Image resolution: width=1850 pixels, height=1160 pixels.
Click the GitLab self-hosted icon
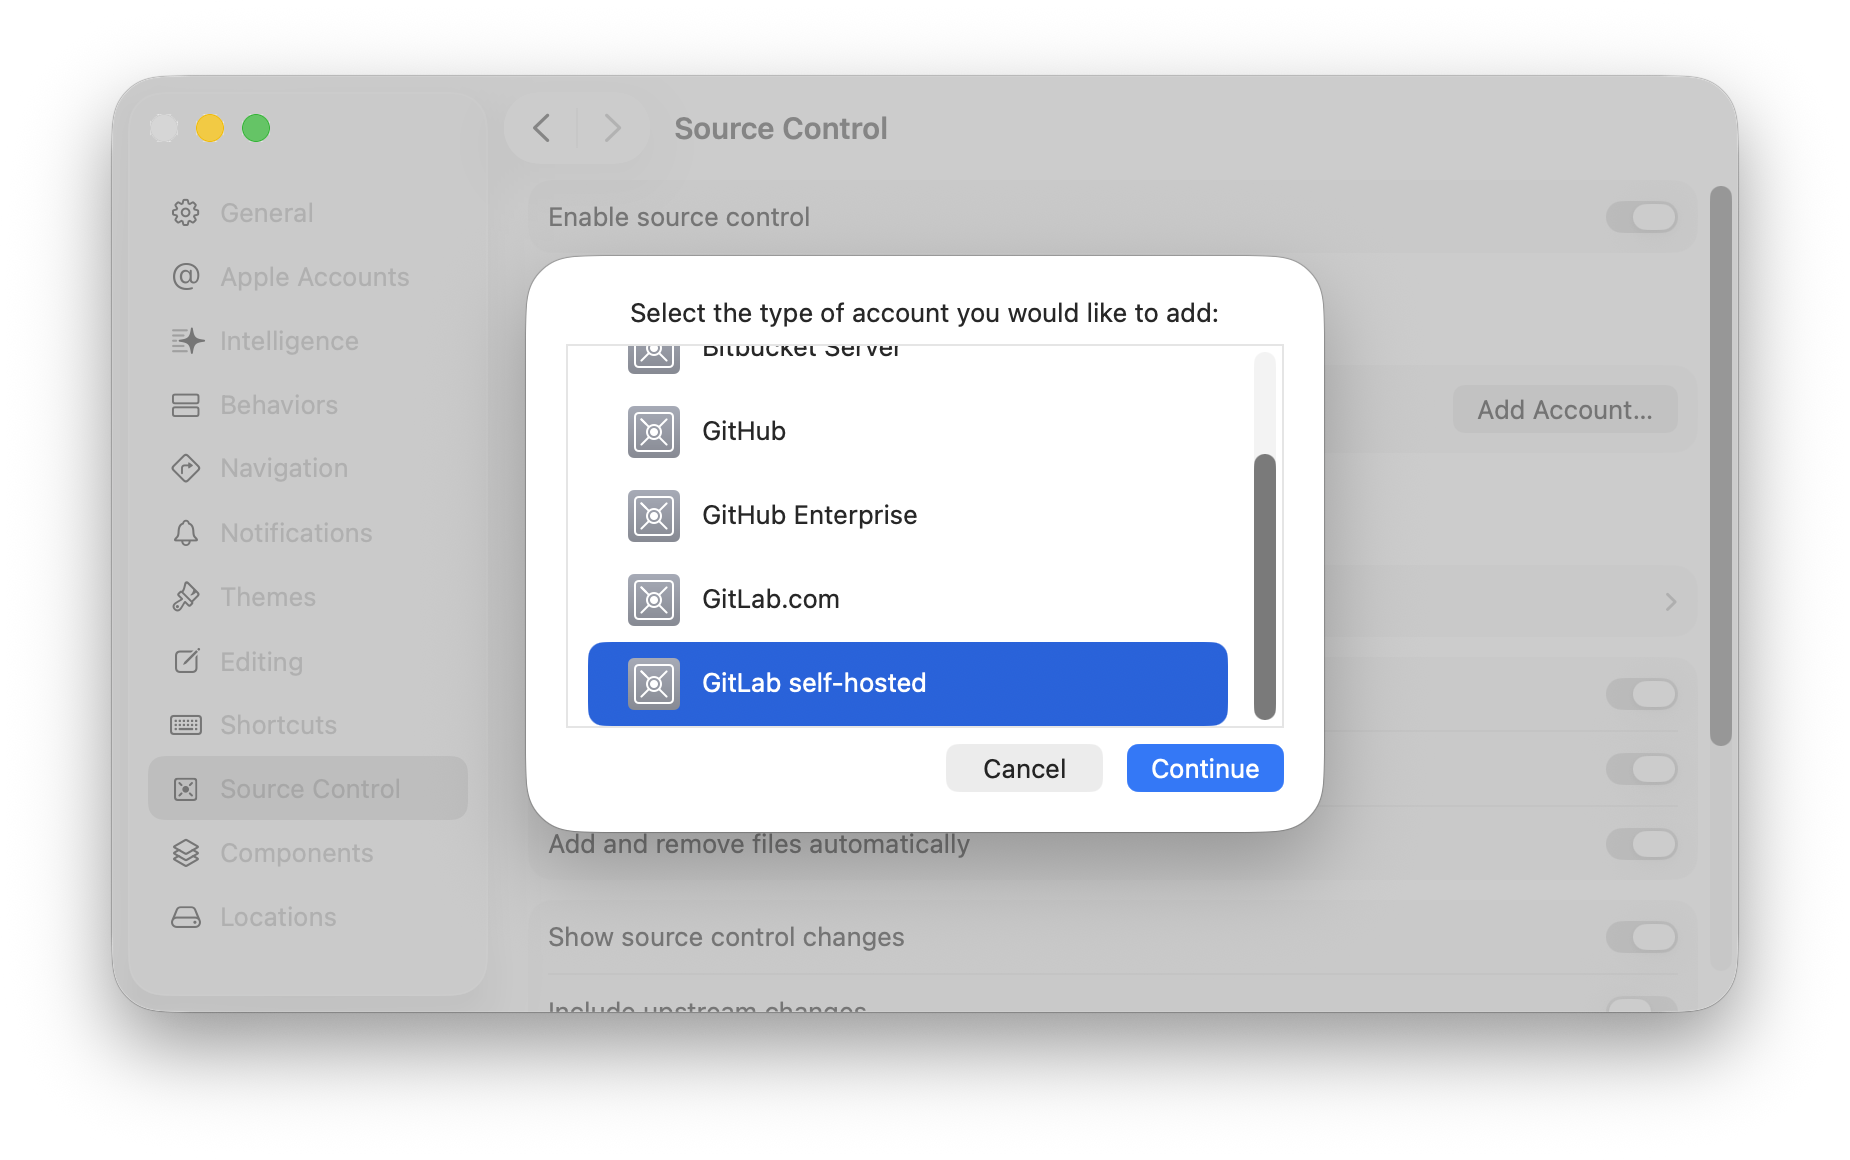coord(653,684)
